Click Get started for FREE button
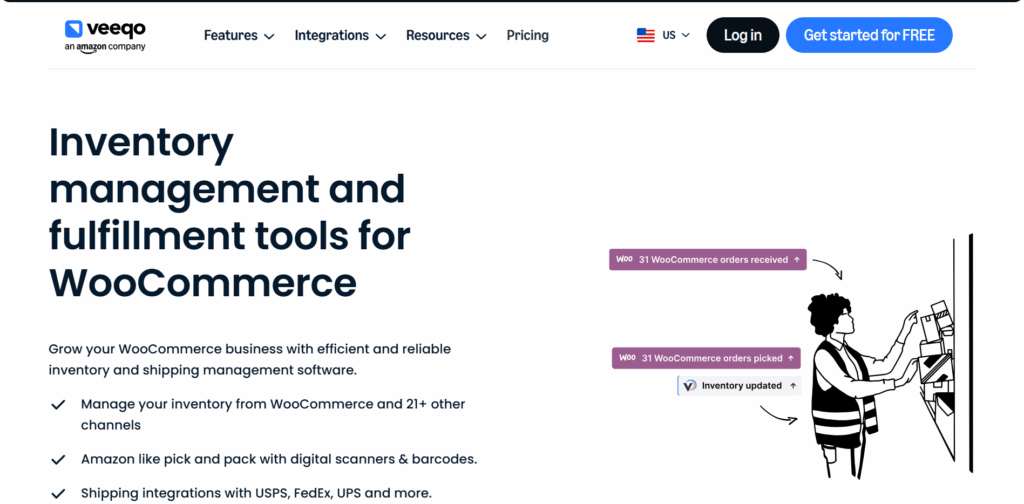Viewport: 1024px width, 504px height. click(x=869, y=35)
